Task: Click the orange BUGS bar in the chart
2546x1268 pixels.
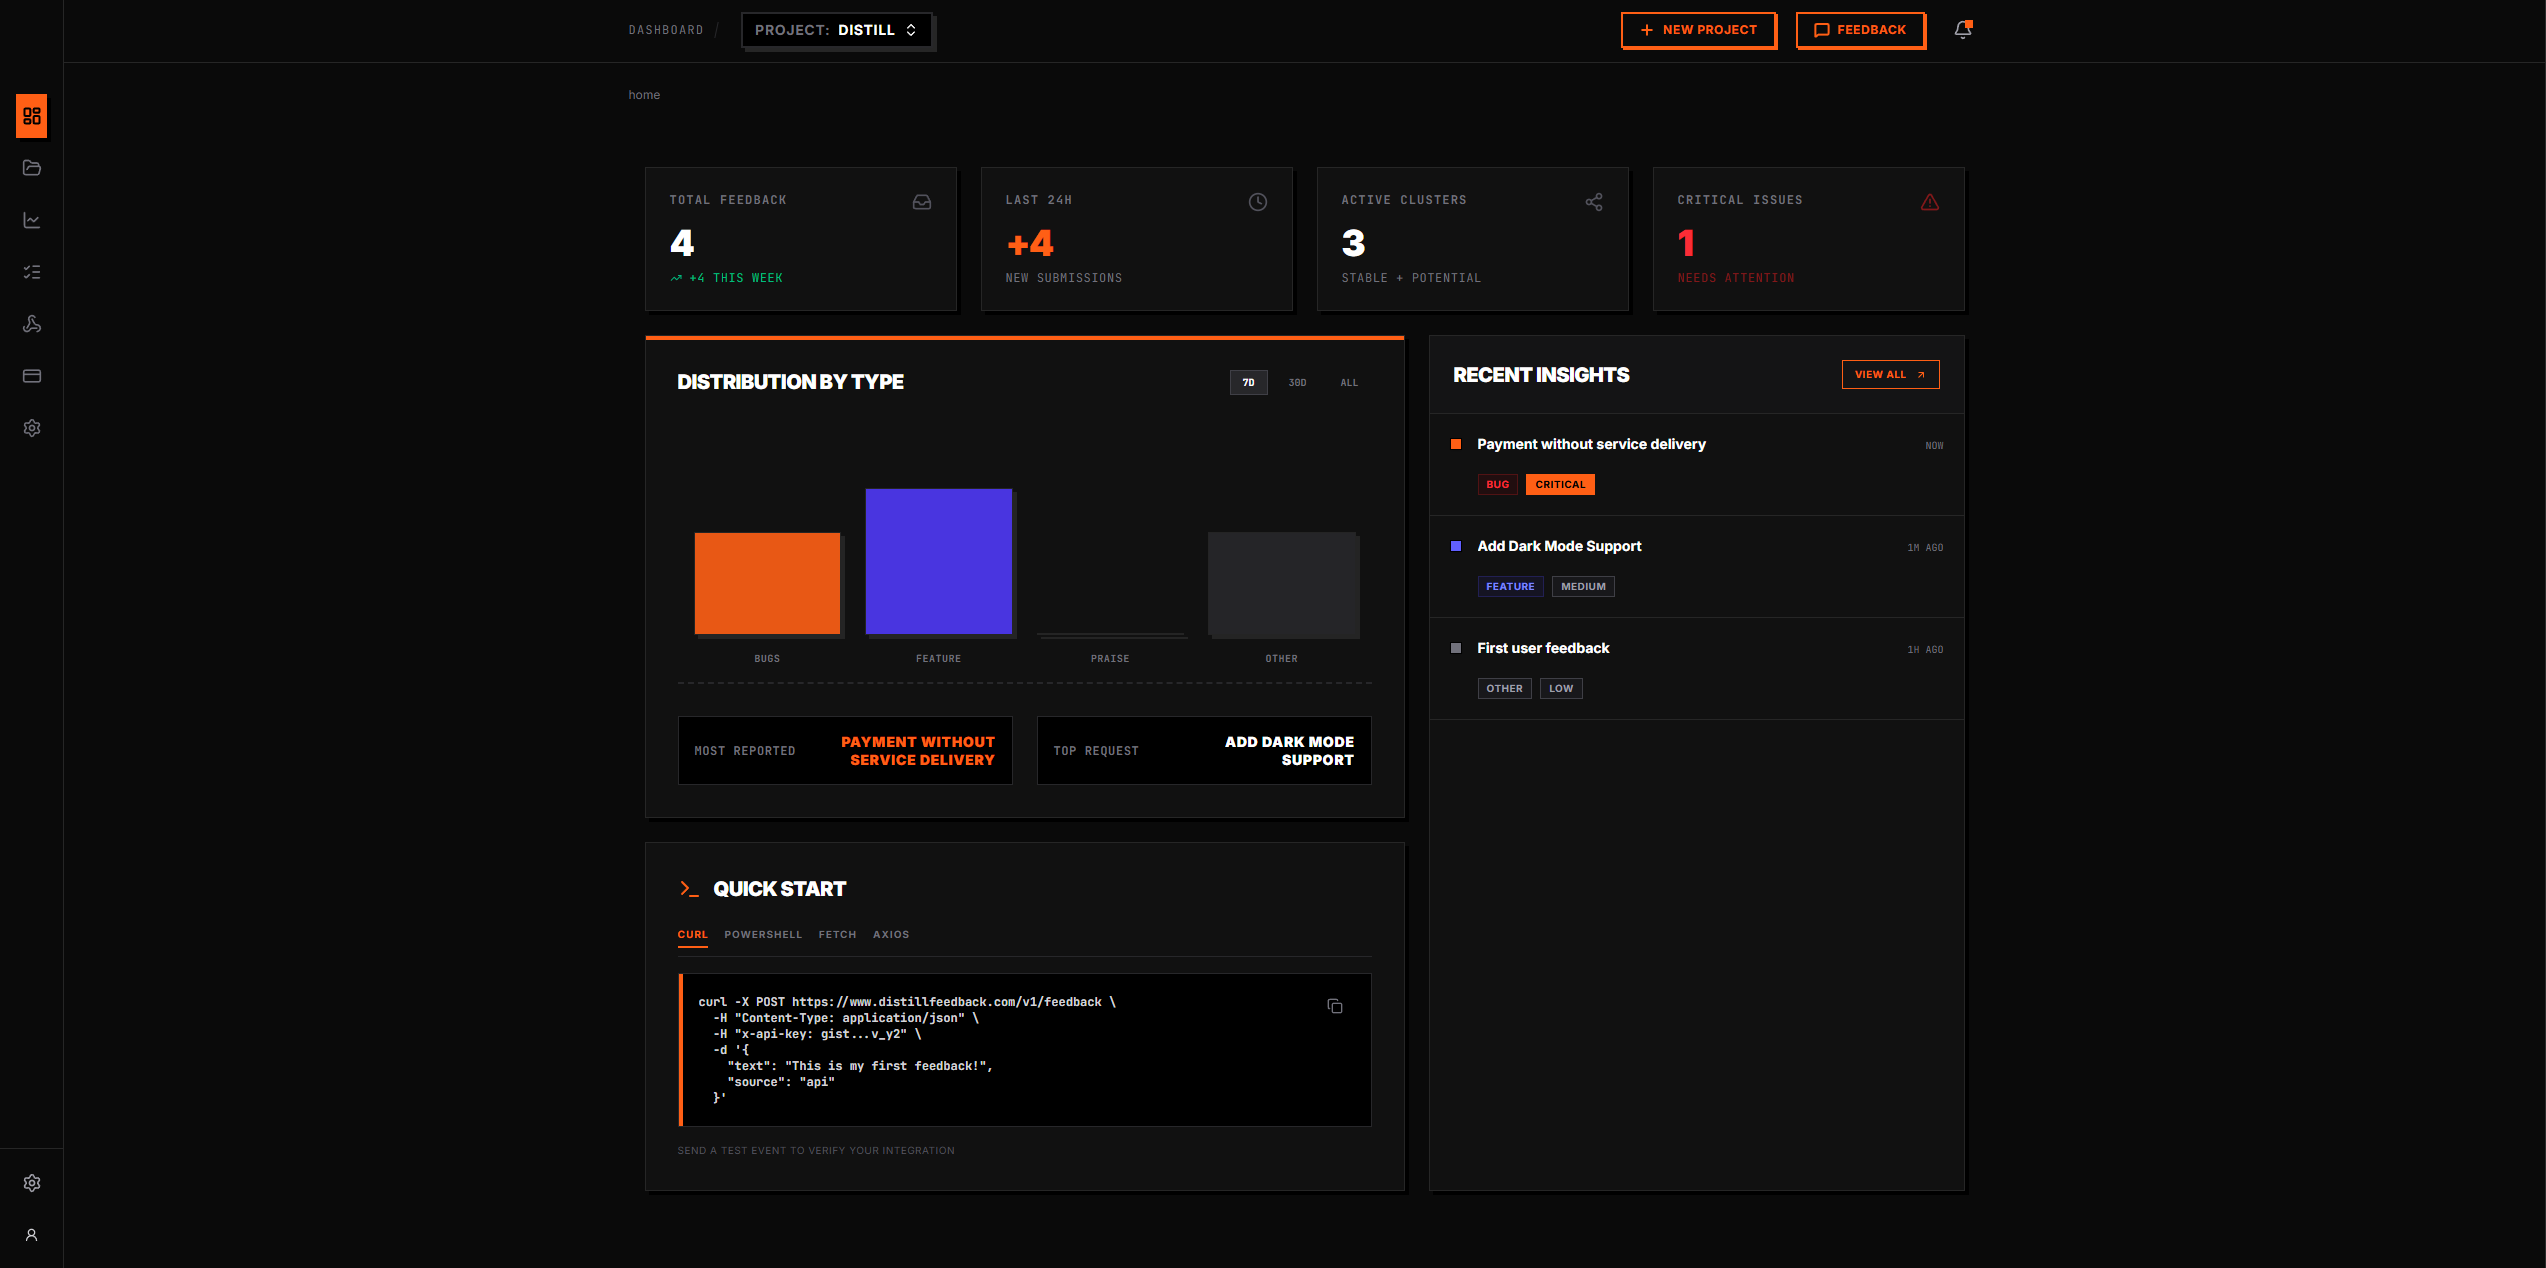Action: tap(767, 583)
